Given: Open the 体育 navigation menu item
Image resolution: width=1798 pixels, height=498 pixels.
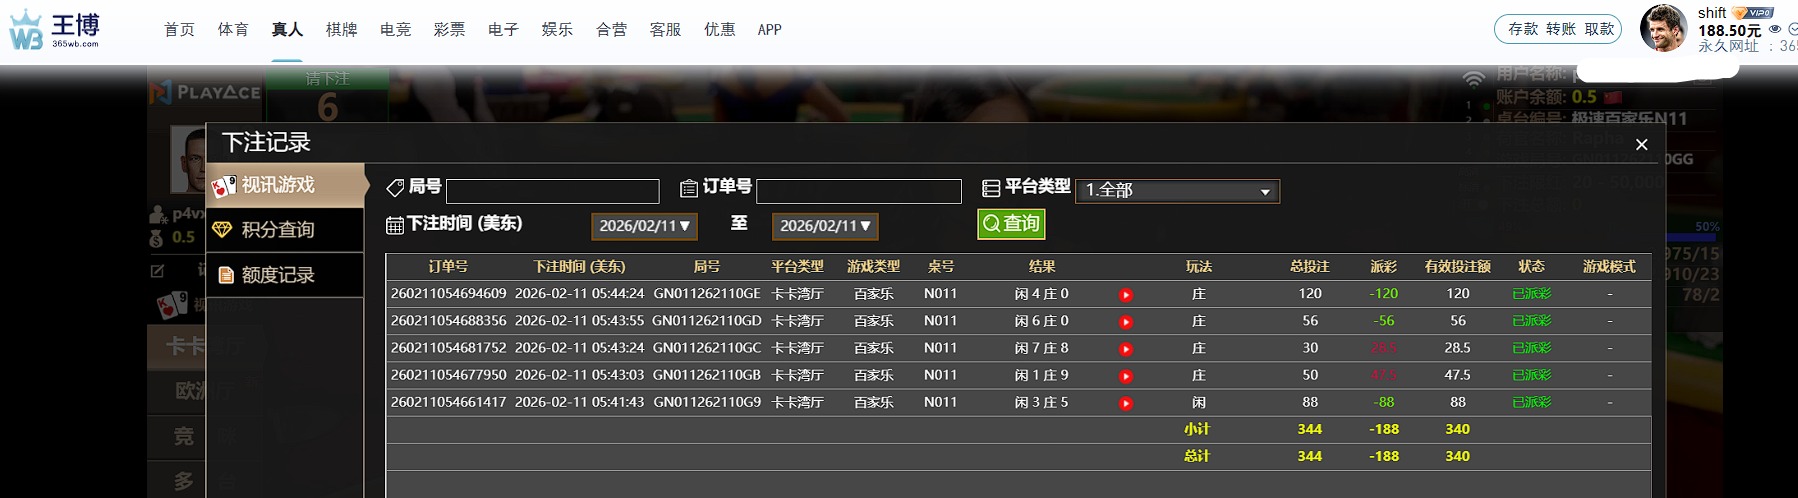Looking at the screenshot, I should 233,30.
